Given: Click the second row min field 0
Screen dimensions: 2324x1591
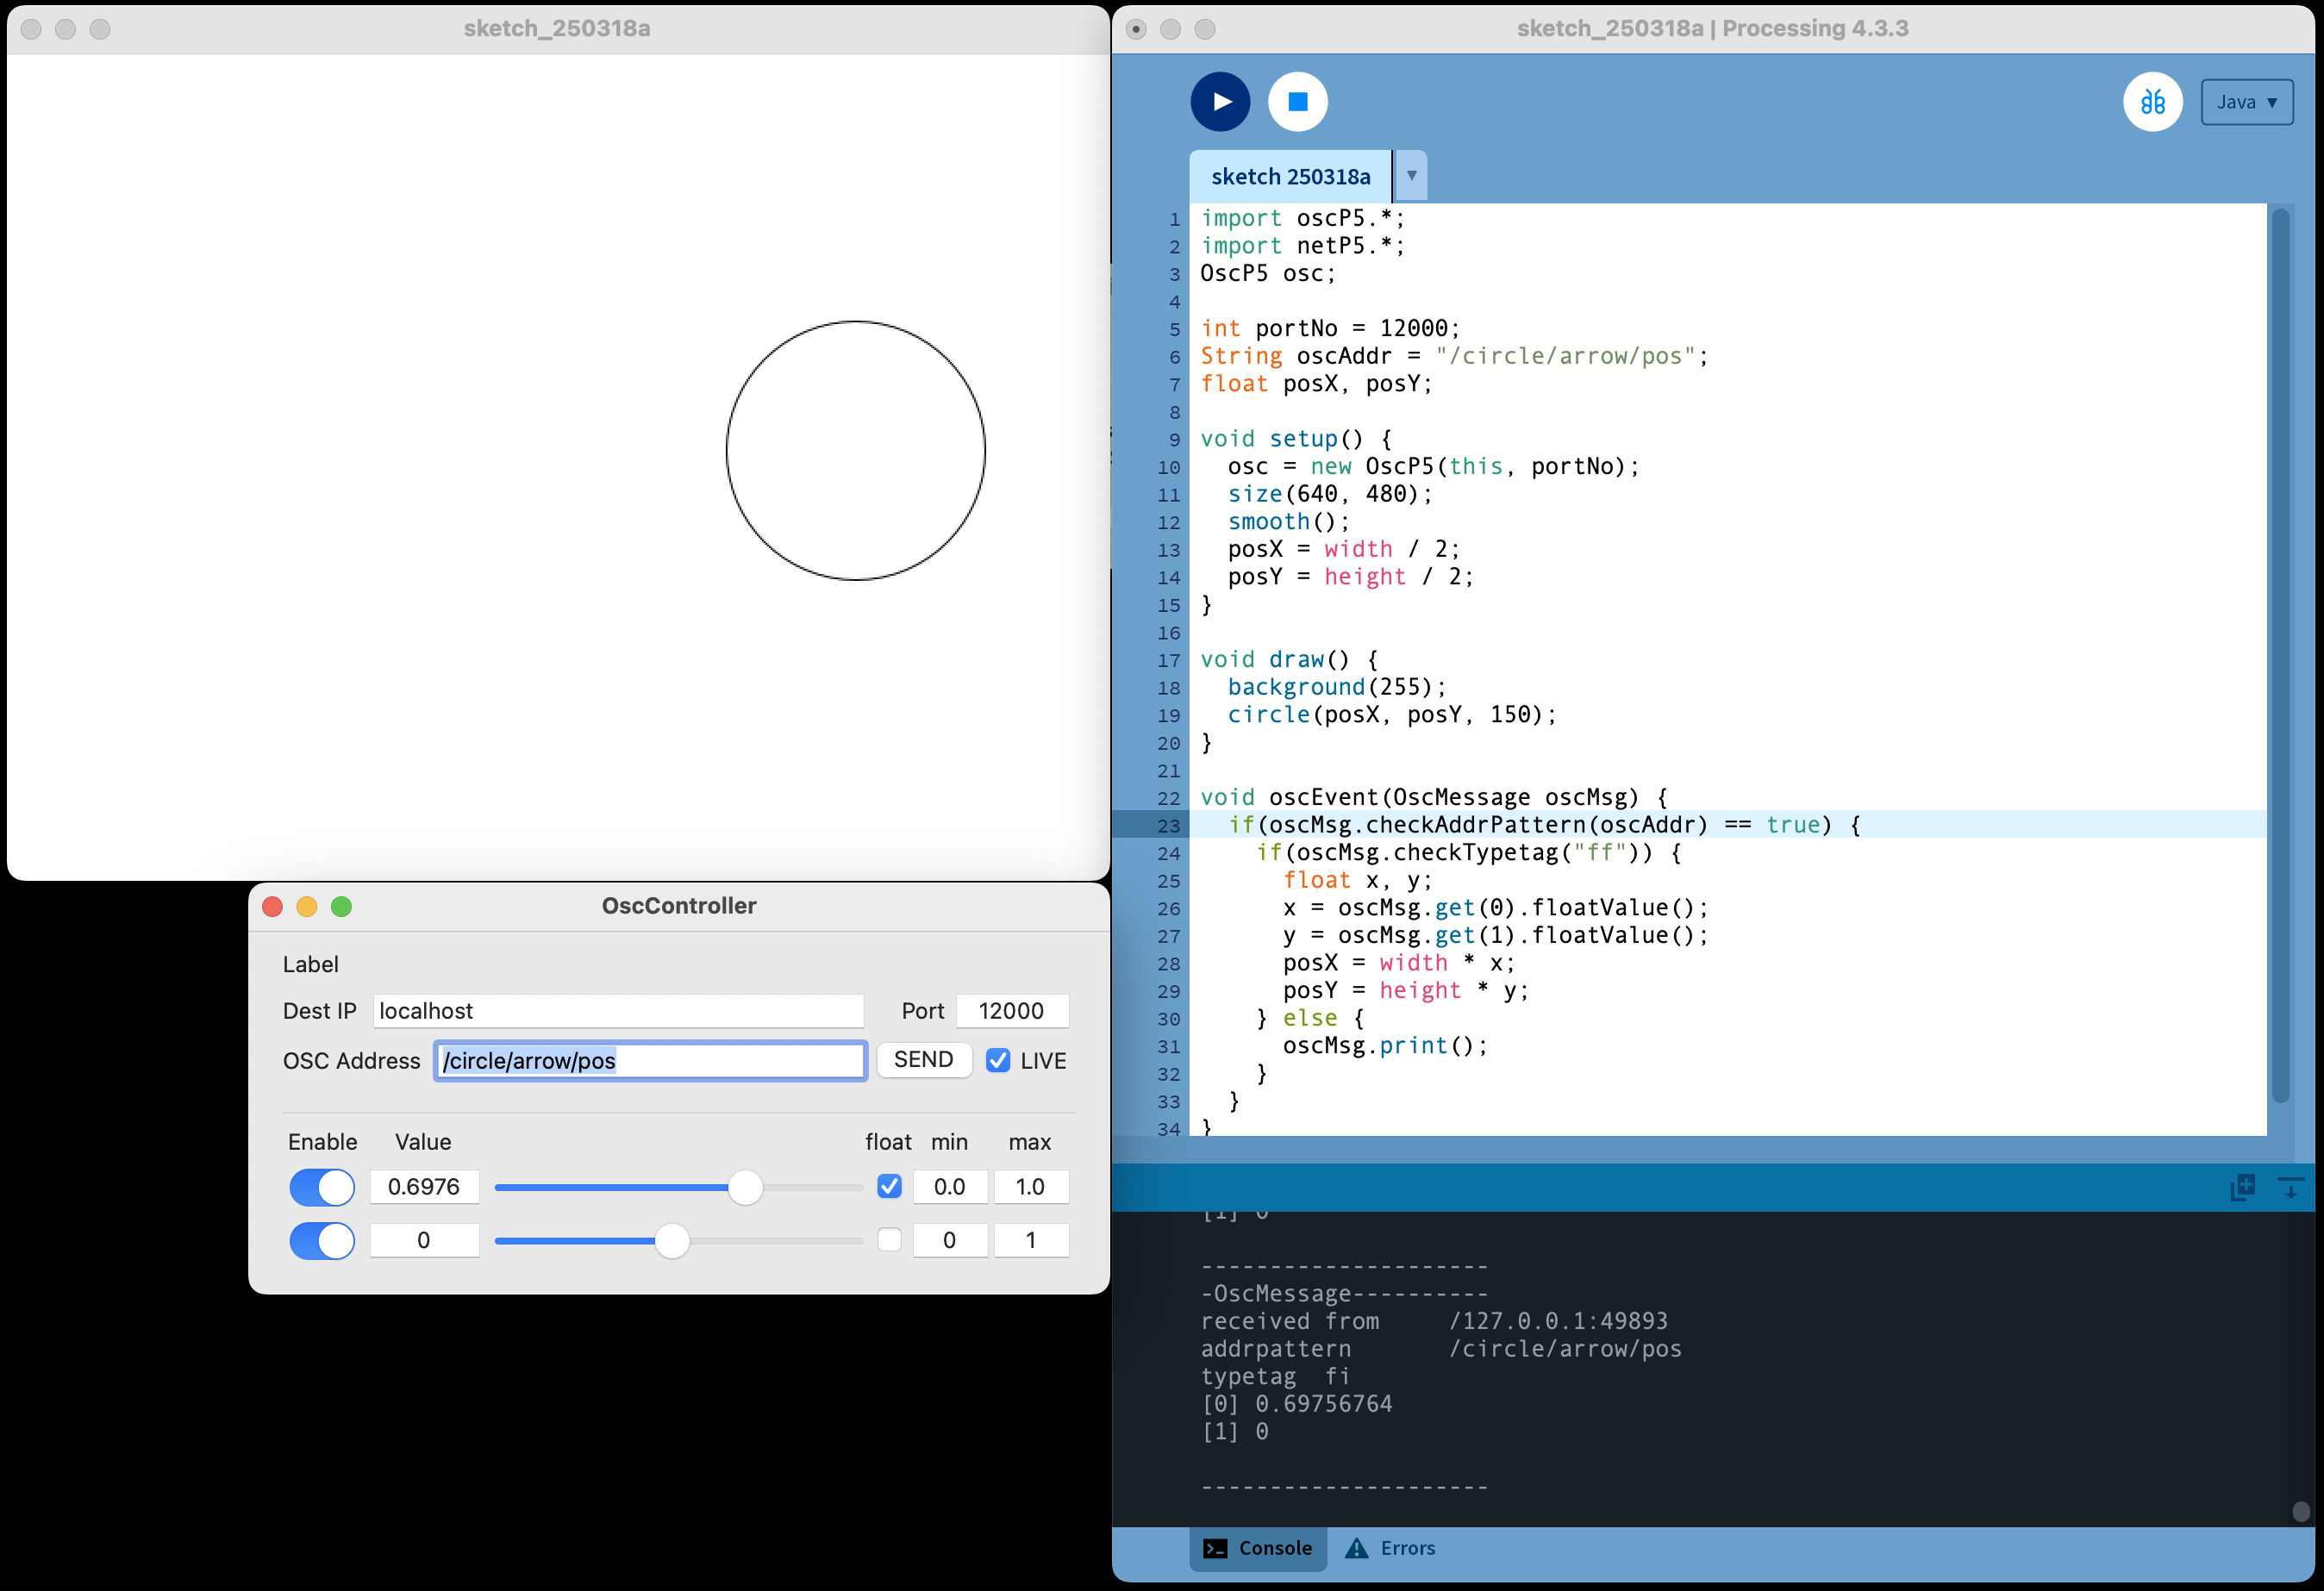Looking at the screenshot, I should pyautogui.click(x=950, y=1241).
